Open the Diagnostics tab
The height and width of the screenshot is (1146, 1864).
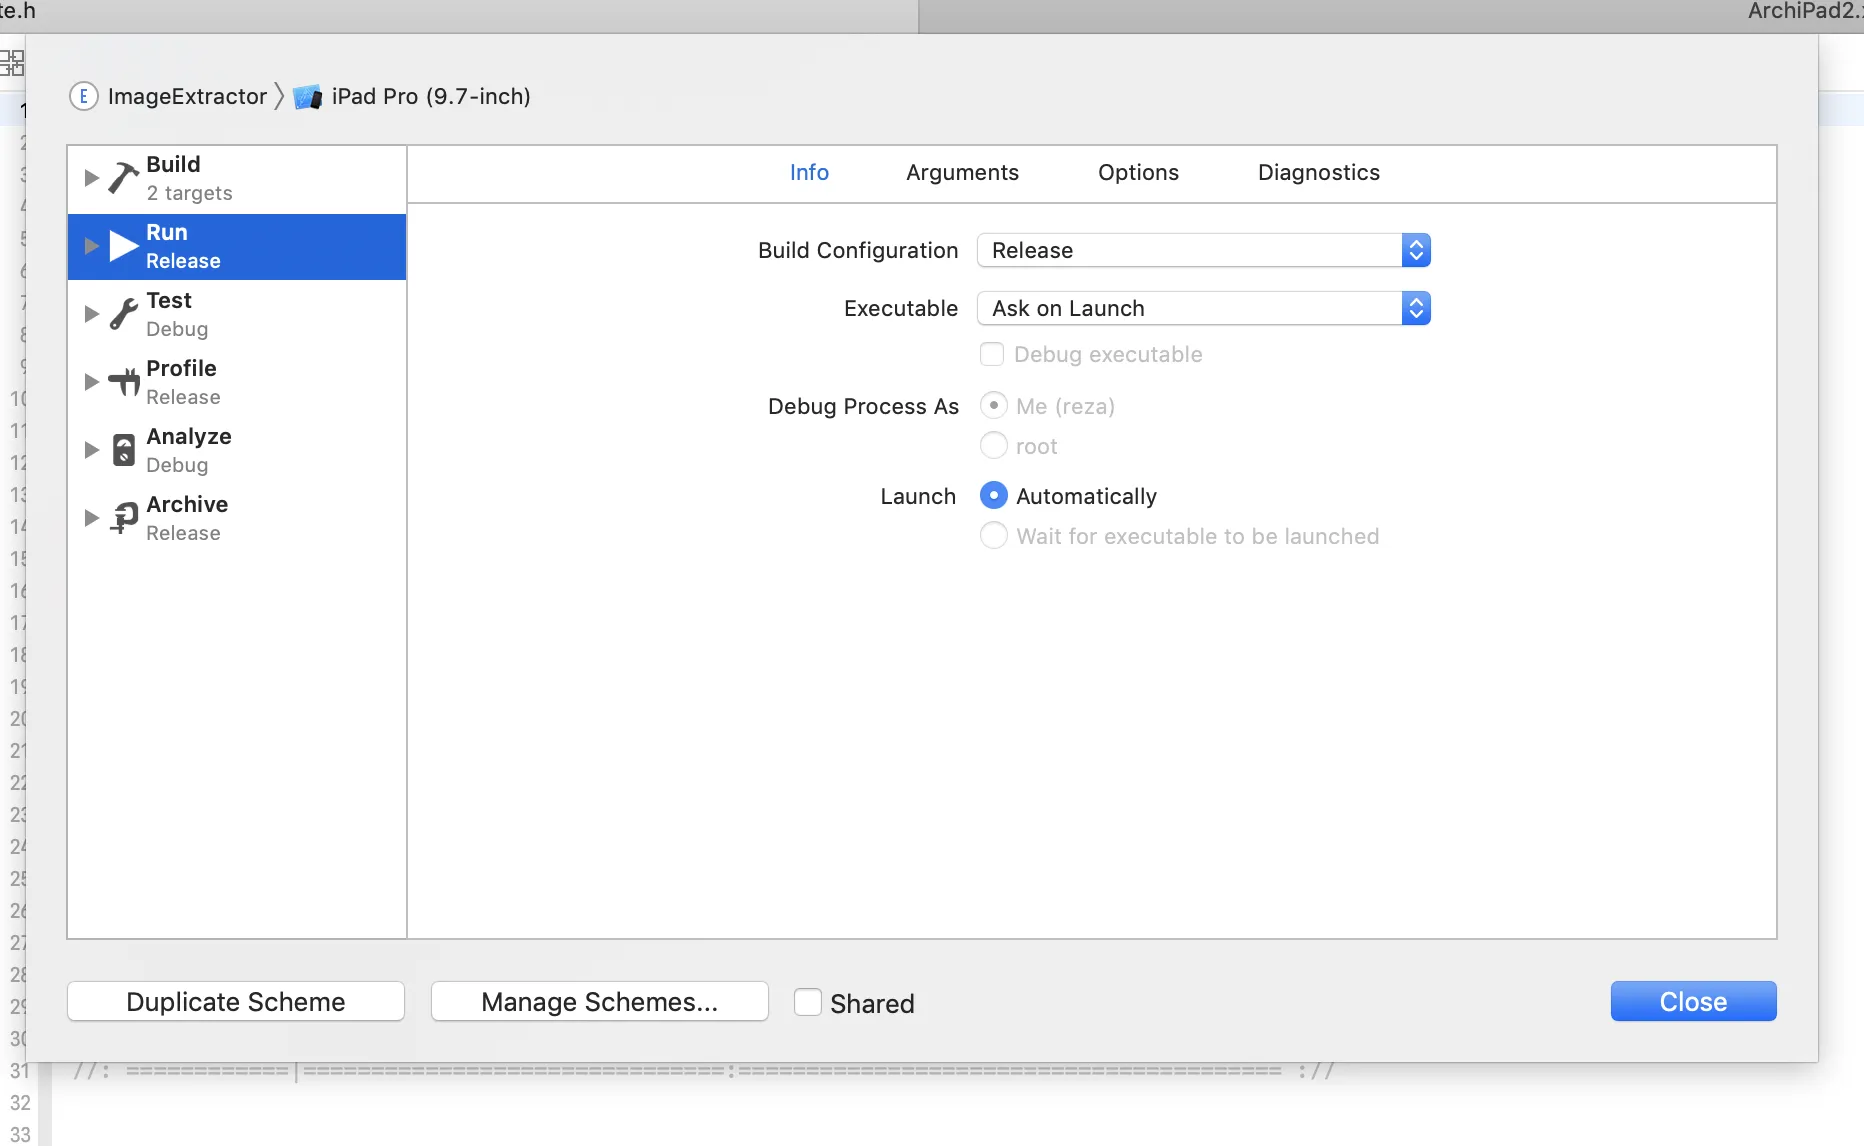pyautogui.click(x=1318, y=172)
